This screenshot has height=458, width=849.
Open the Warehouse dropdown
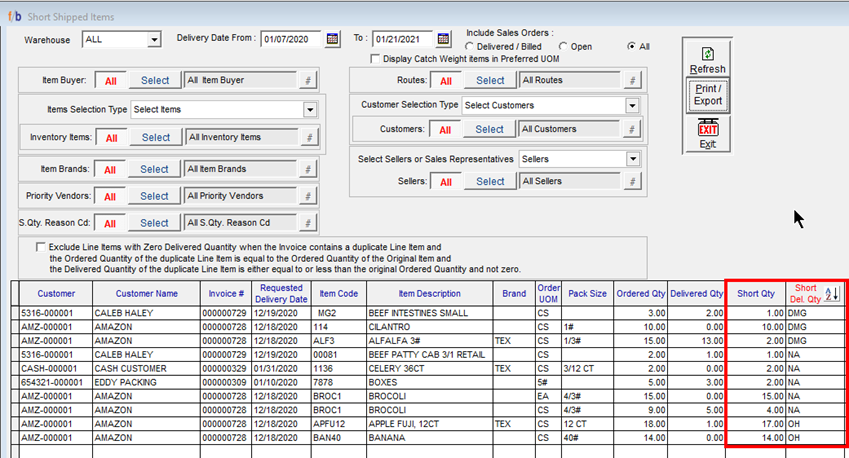click(x=154, y=39)
